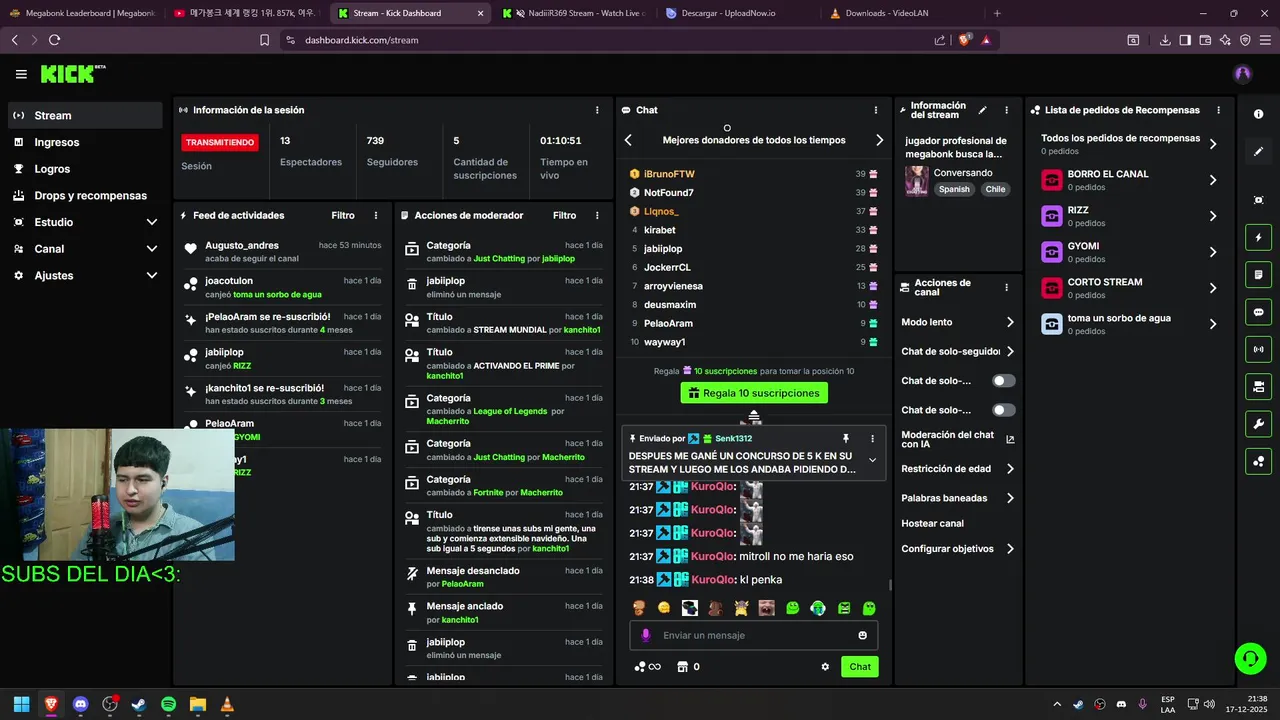1280x720 pixels.
Task: Open chat settings gear icon
Action: click(825, 667)
